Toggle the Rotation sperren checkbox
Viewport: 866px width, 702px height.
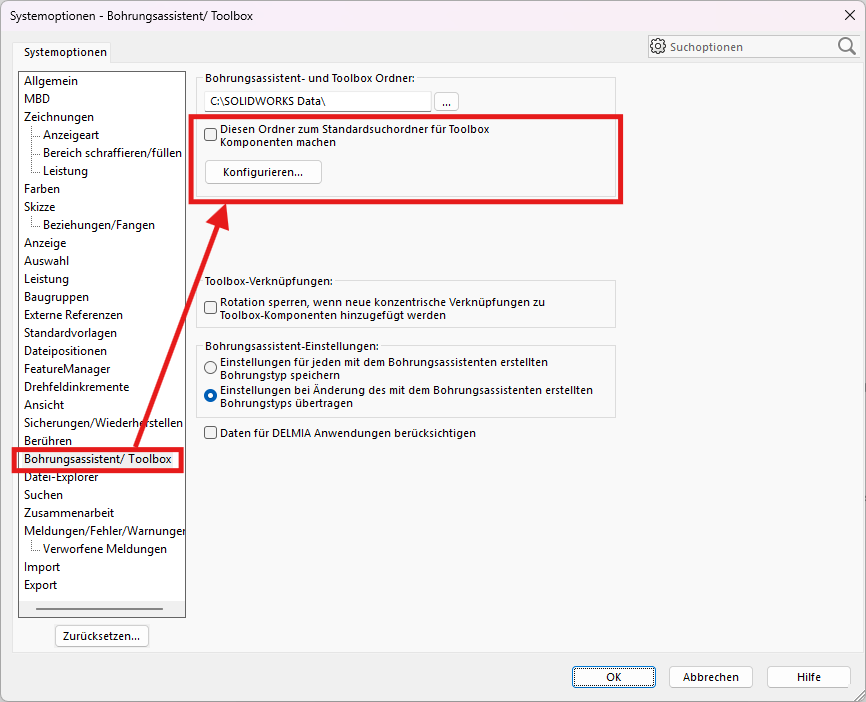(211, 308)
